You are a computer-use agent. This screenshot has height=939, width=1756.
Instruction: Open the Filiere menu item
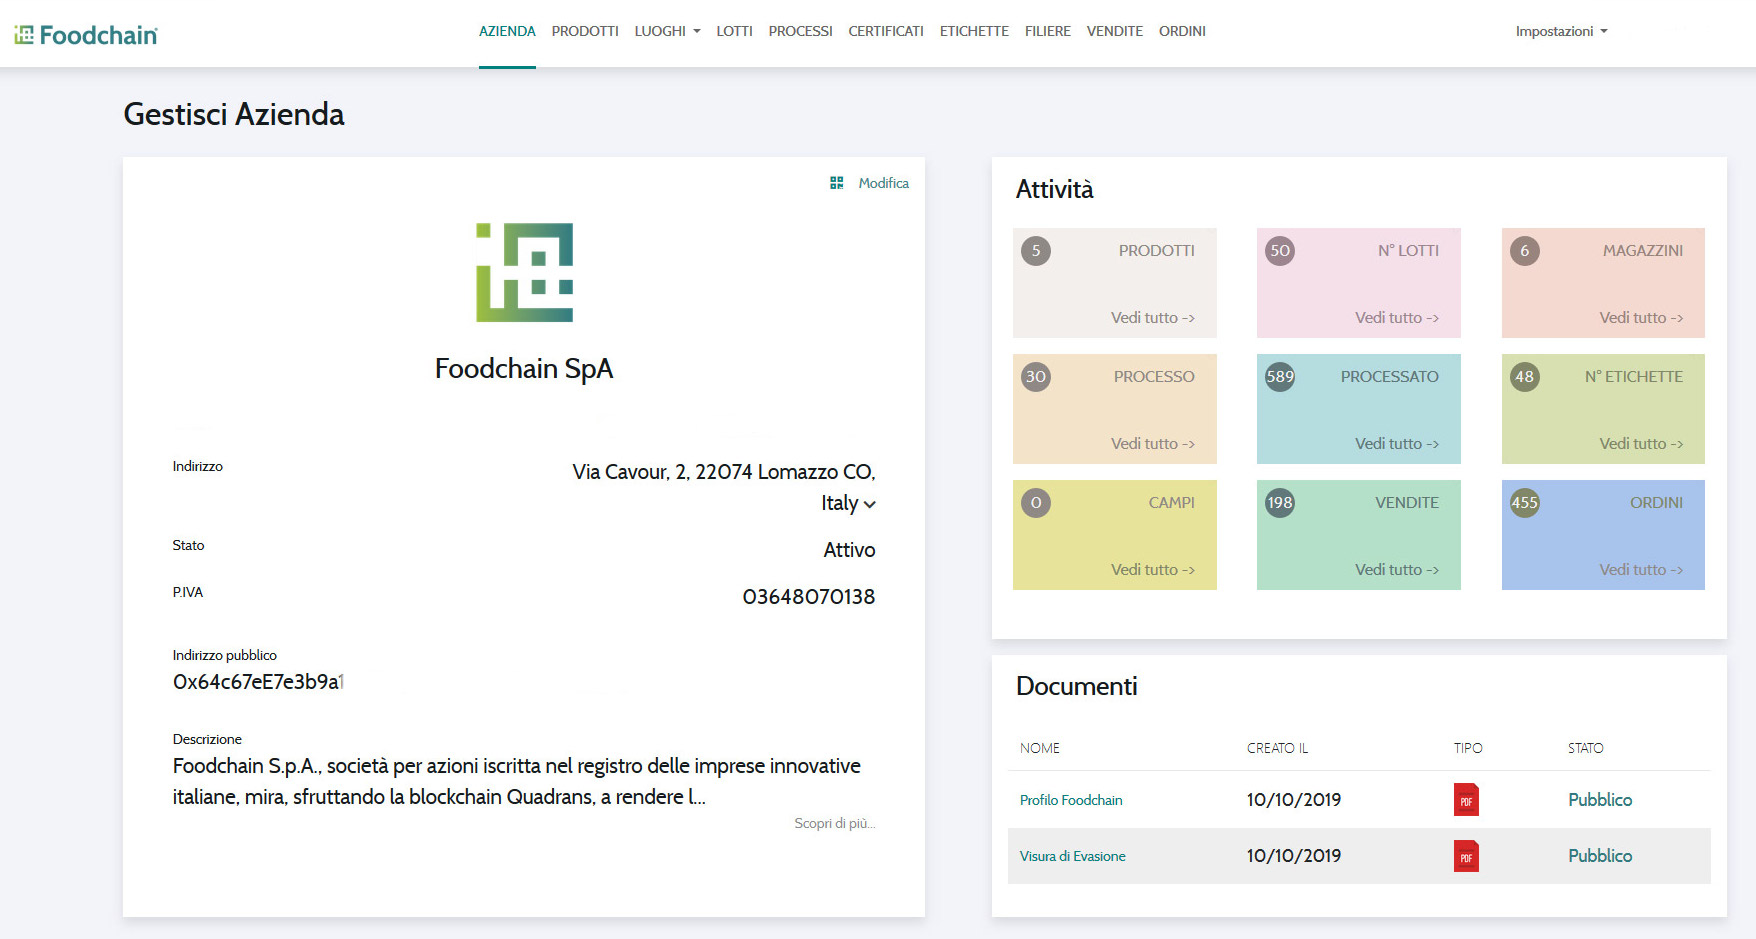point(1047,31)
